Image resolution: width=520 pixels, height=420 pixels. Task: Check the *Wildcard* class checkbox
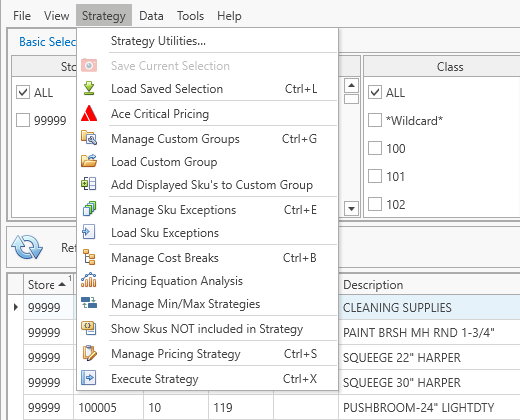[x=375, y=120]
